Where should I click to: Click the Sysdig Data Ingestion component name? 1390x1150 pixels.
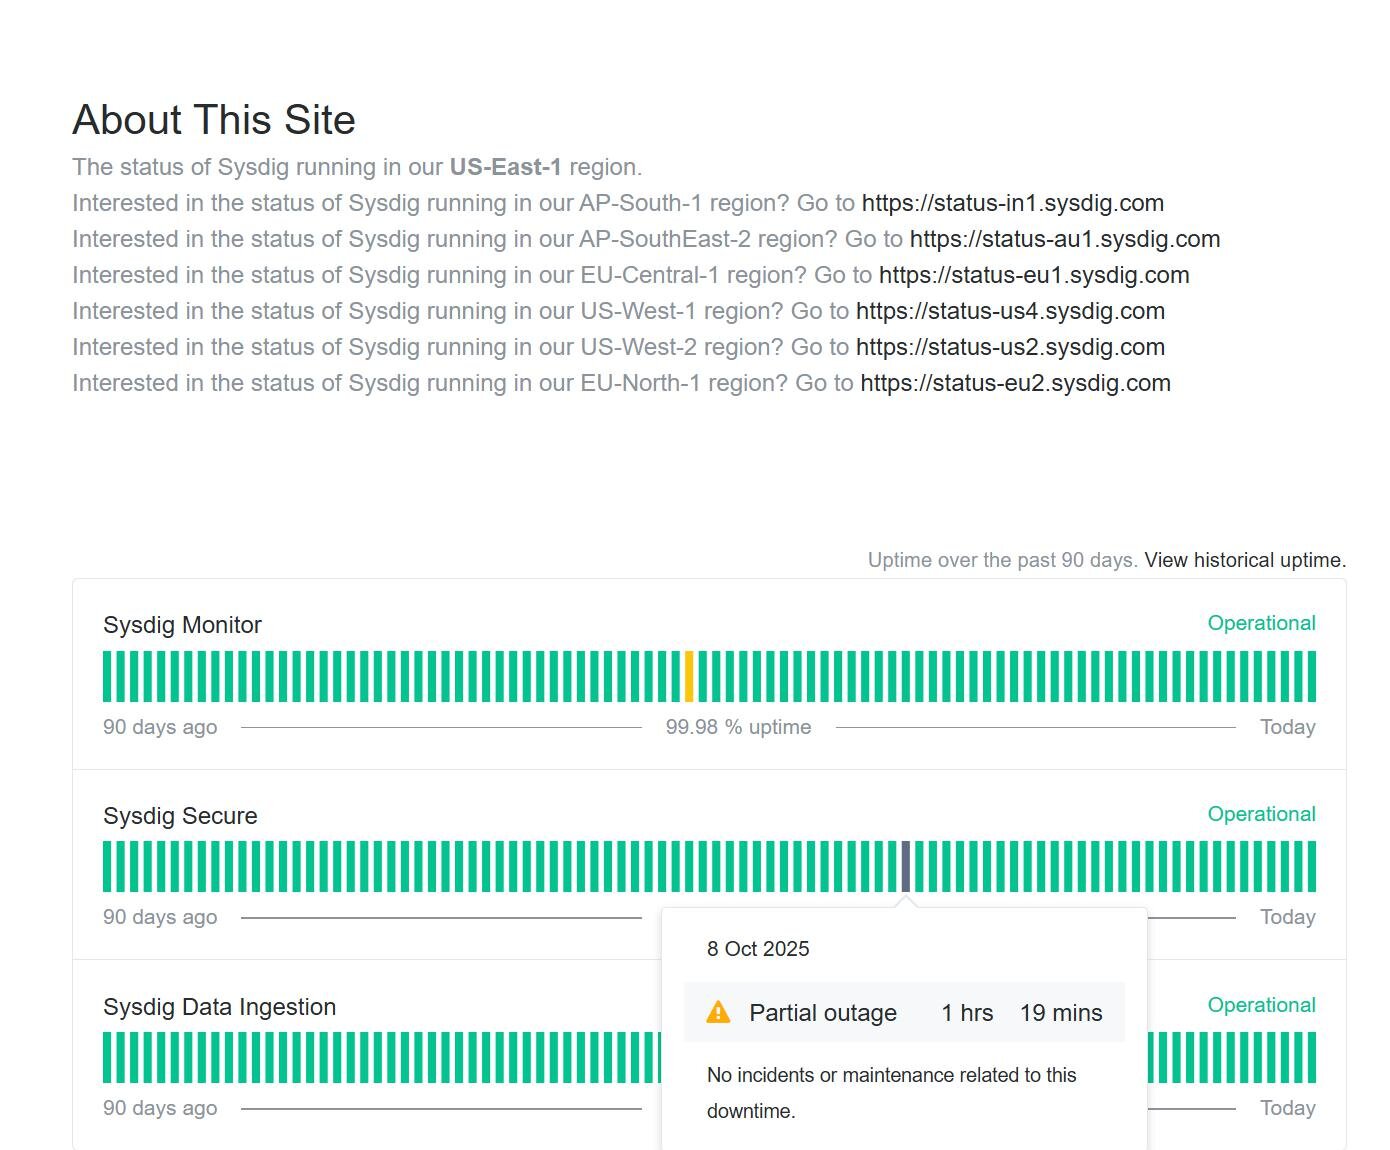219,1007
